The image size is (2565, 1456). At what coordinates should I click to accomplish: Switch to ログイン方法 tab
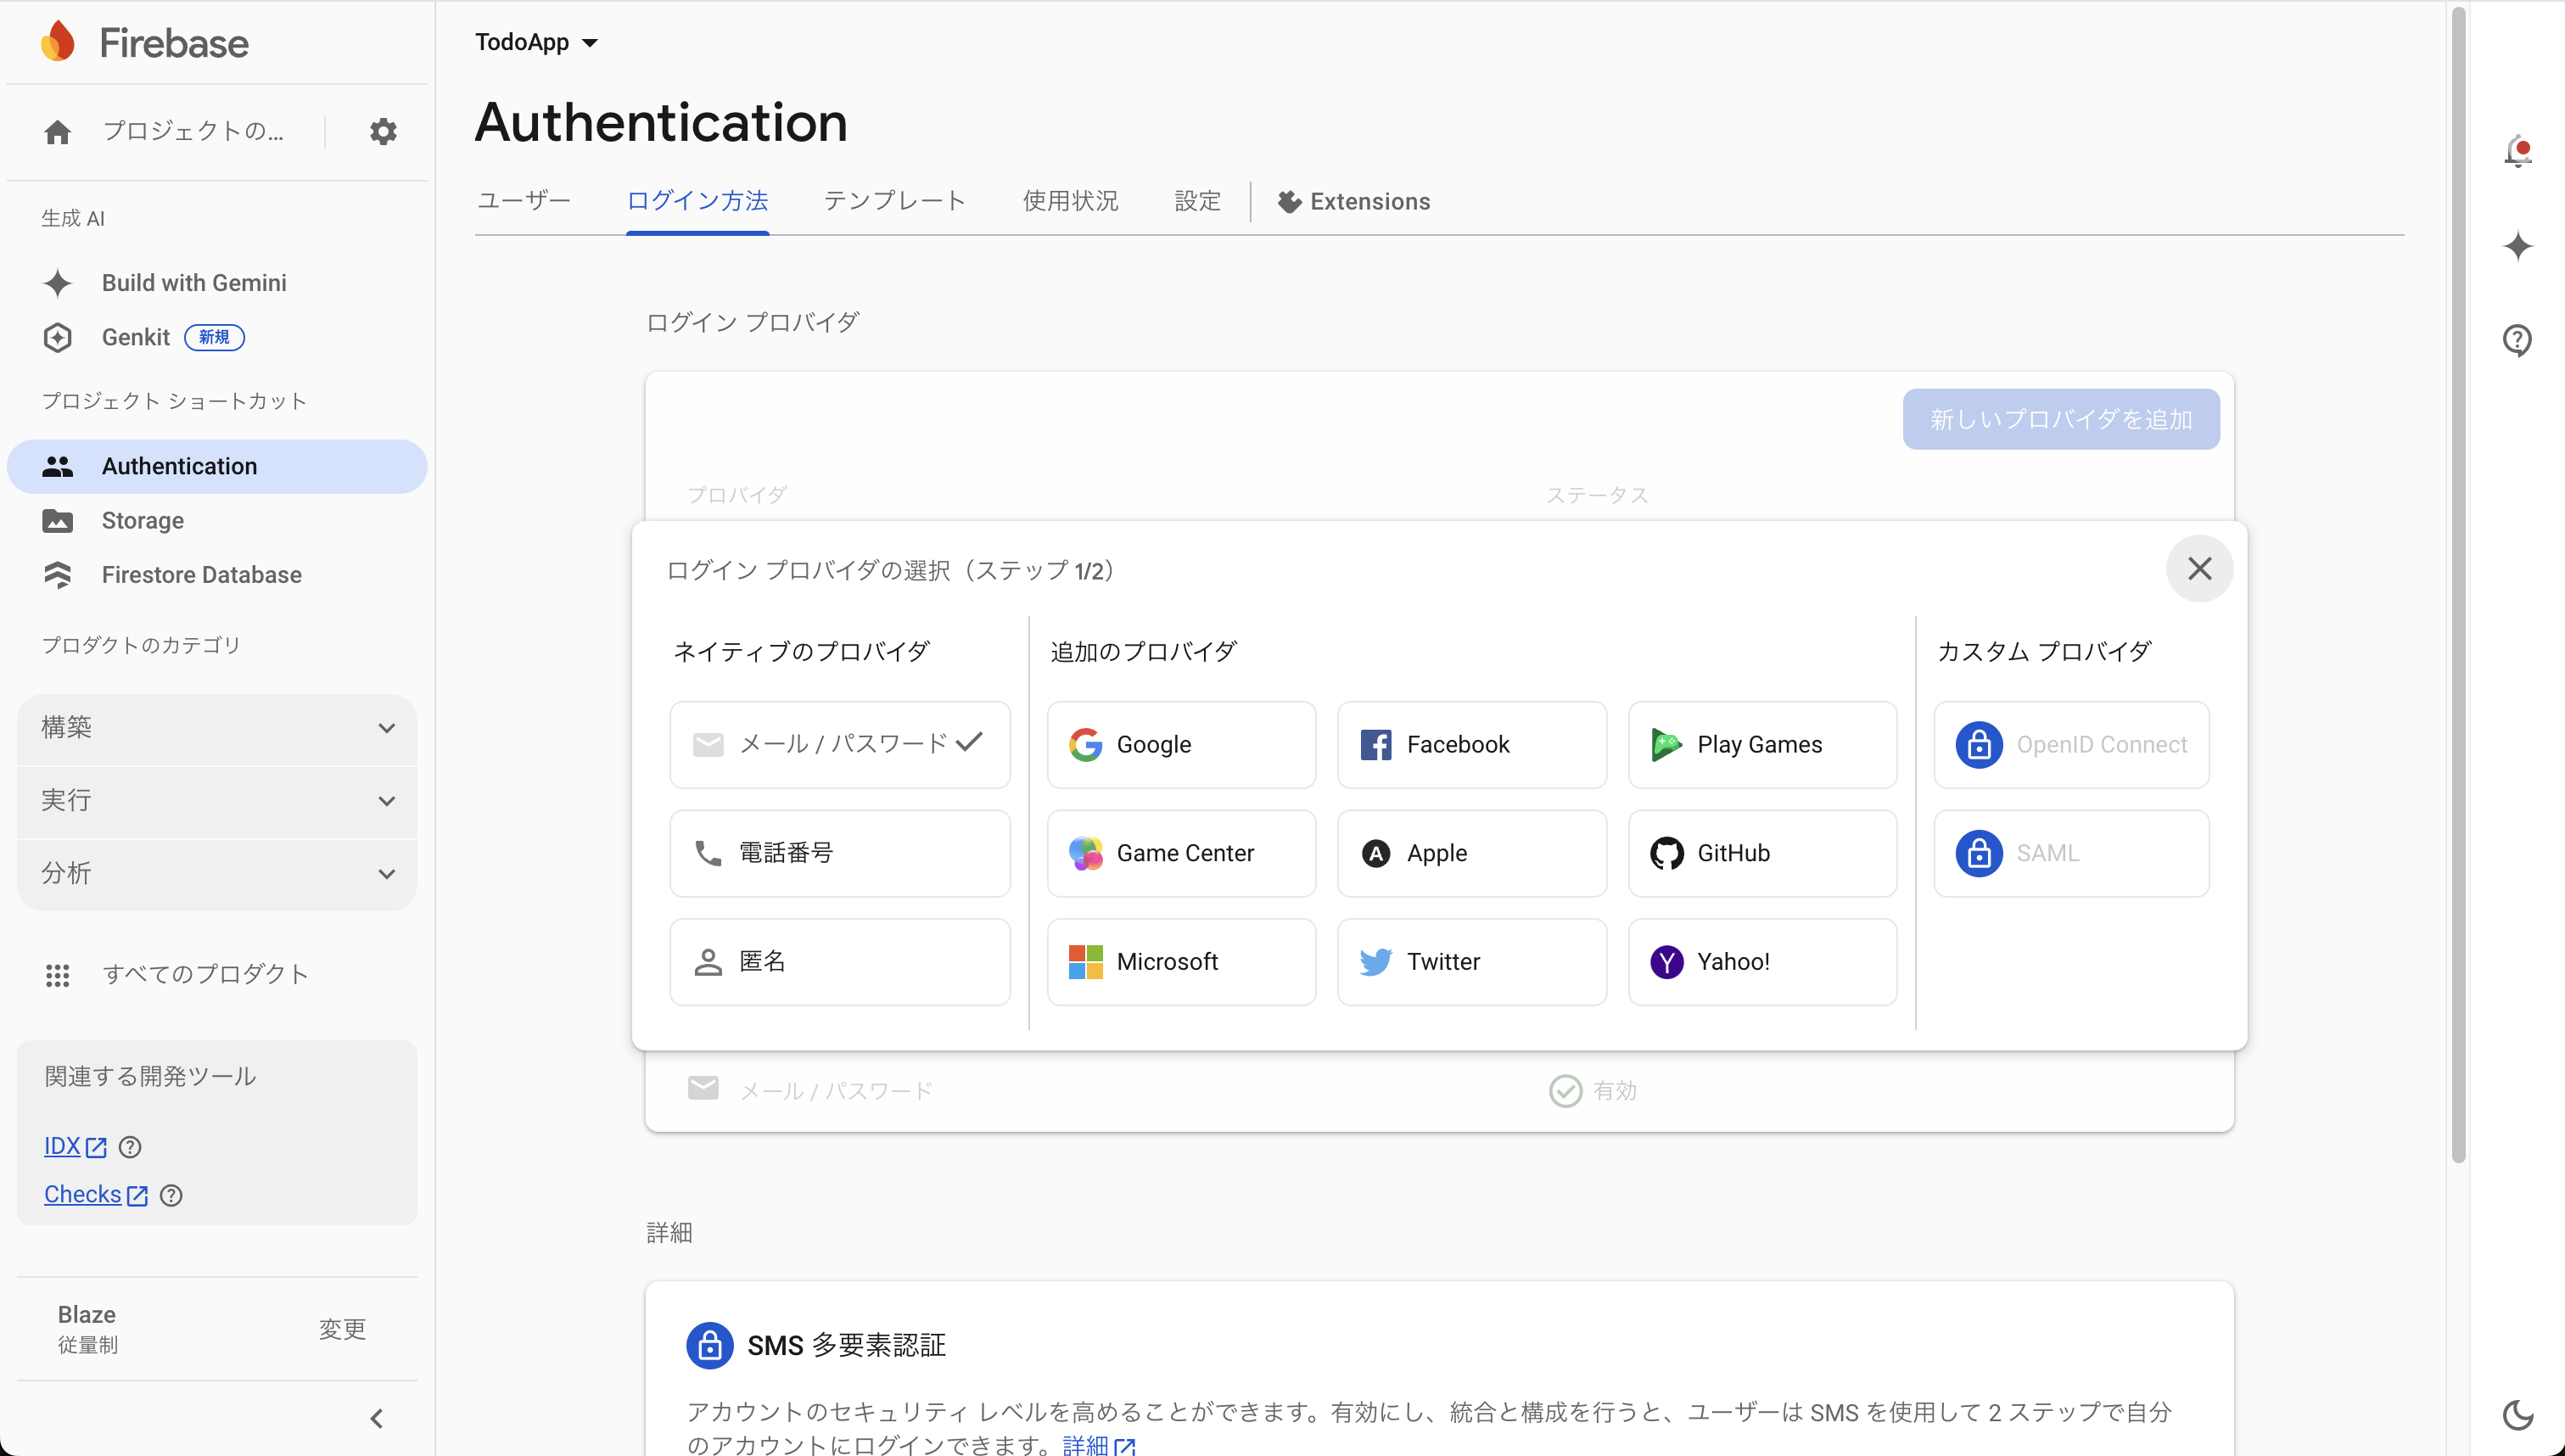click(697, 201)
